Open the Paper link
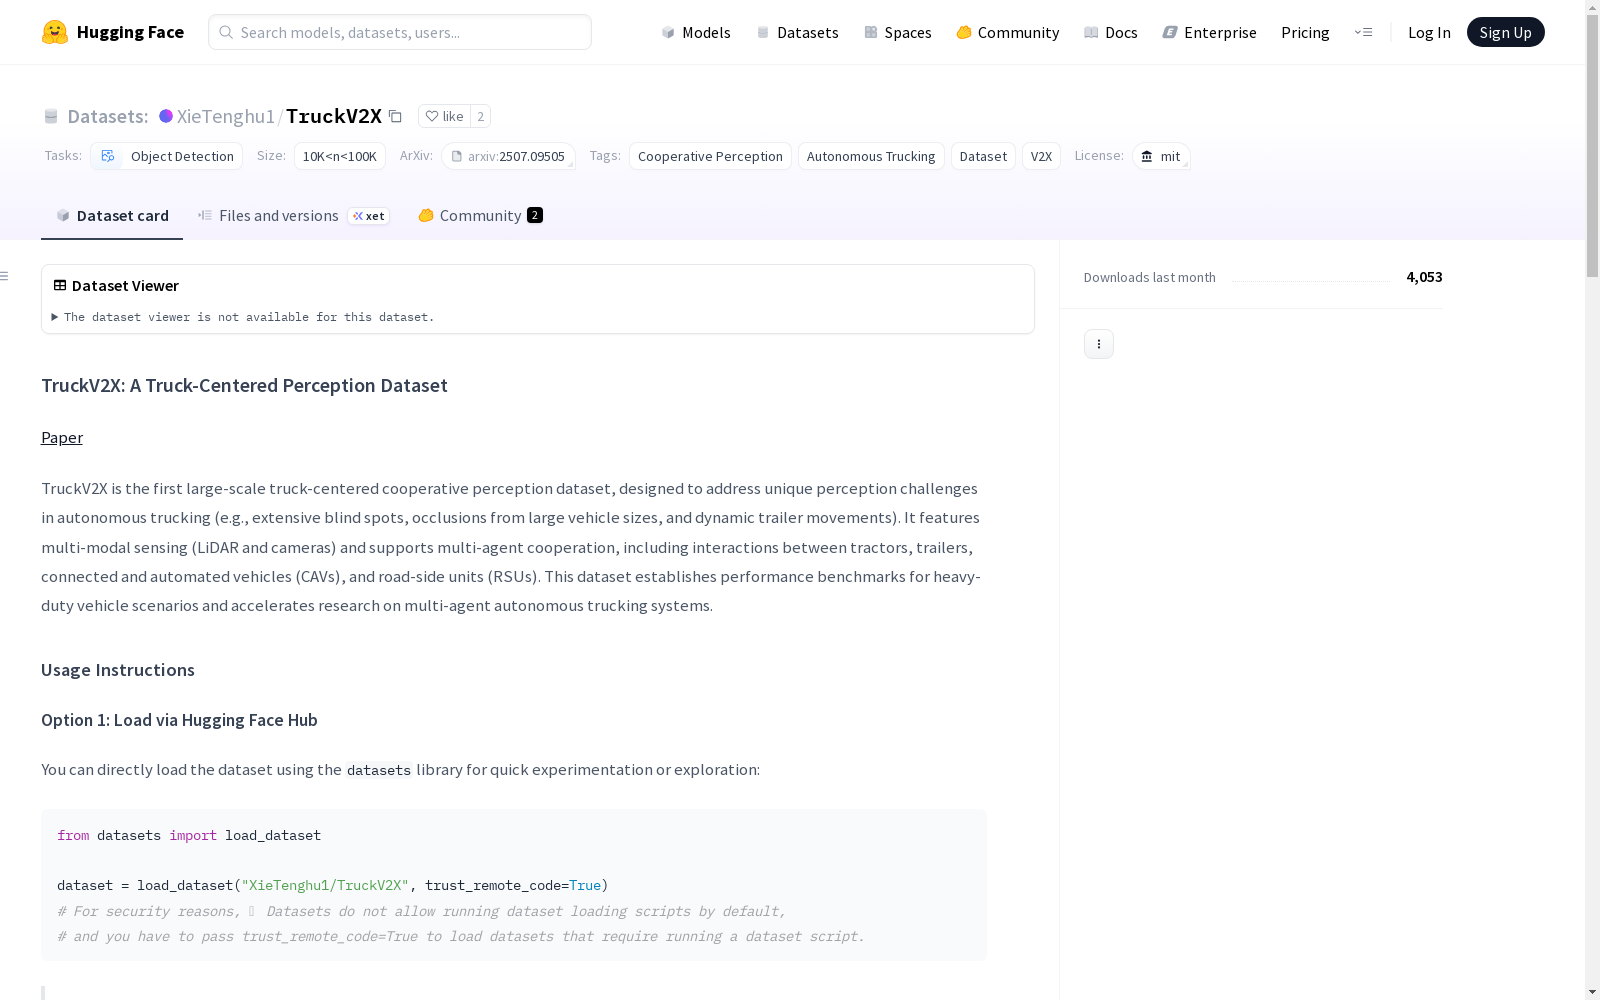Image resolution: width=1600 pixels, height=1000 pixels. tap(62, 437)
